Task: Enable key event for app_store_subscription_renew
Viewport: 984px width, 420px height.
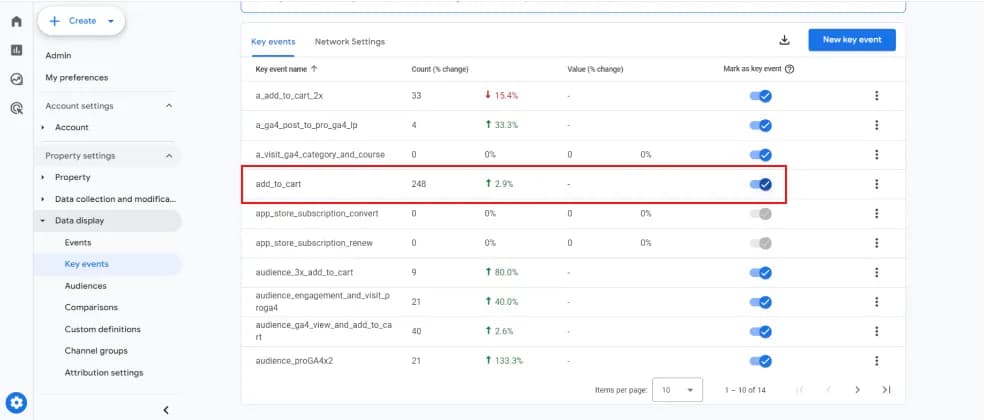Action: click(x=761, y=243)
